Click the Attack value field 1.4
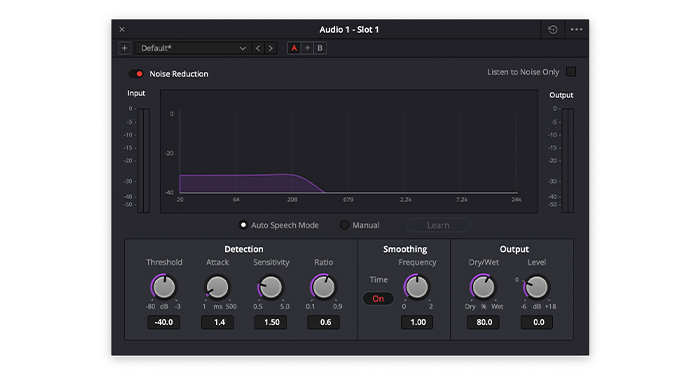700x380 pixels. click(x=217, y=322)
